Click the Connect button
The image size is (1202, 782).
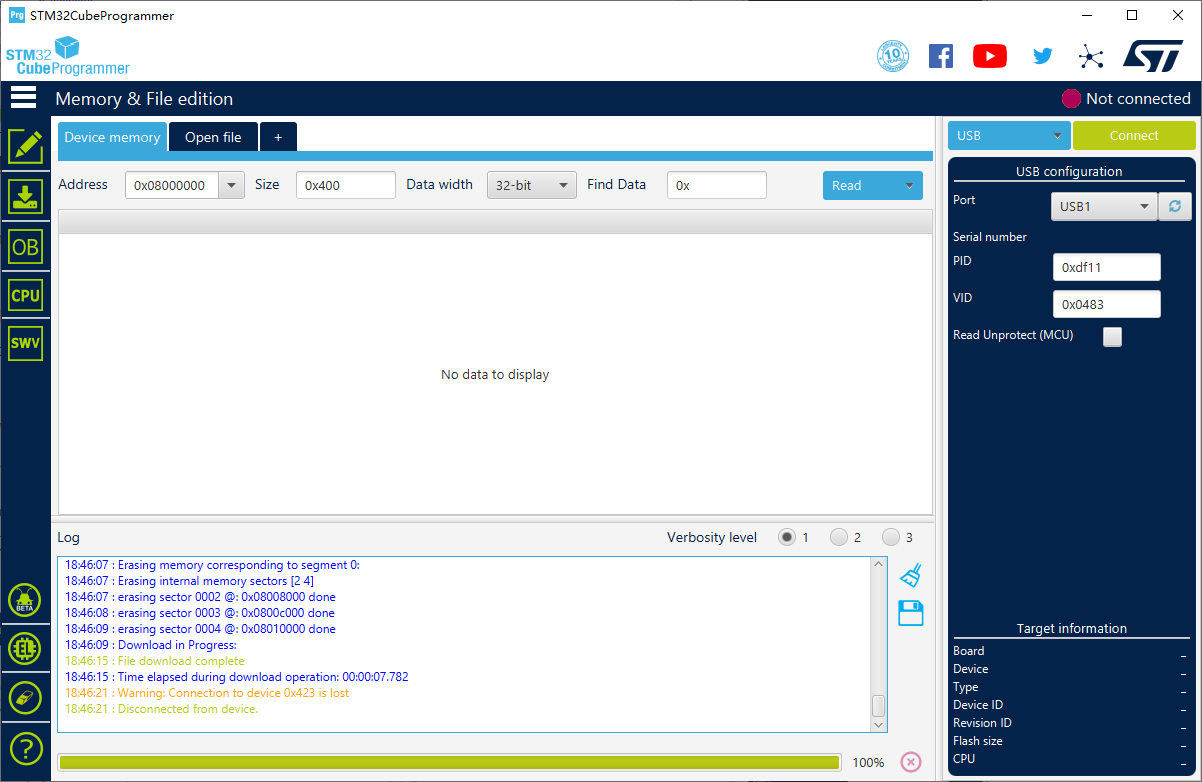(x=1134, y=135)
